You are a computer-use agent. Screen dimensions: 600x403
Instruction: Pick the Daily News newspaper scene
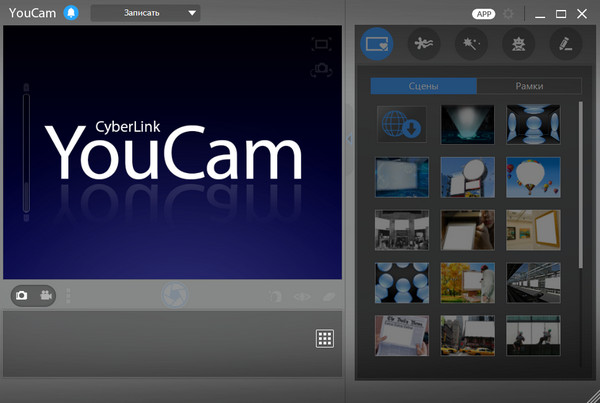tap(402, 336)
